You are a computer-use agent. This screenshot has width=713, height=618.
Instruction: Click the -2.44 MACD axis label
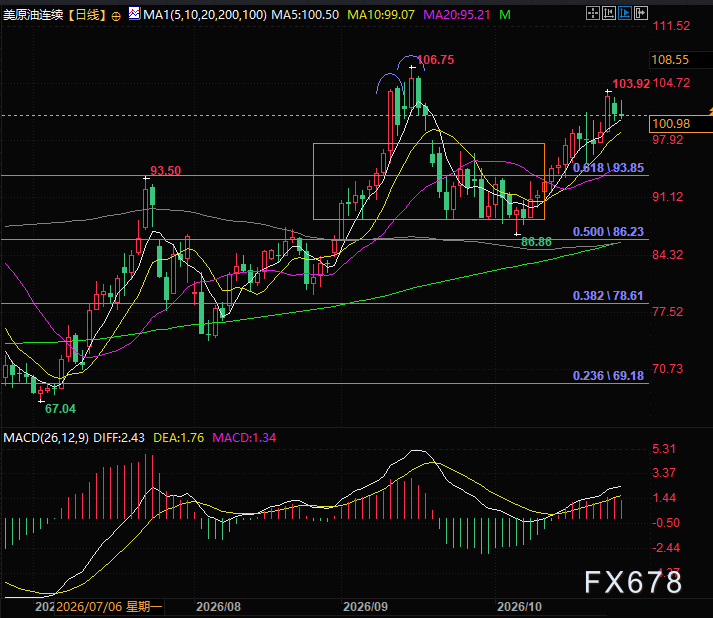pyautogui.click(x=666, y=548)
